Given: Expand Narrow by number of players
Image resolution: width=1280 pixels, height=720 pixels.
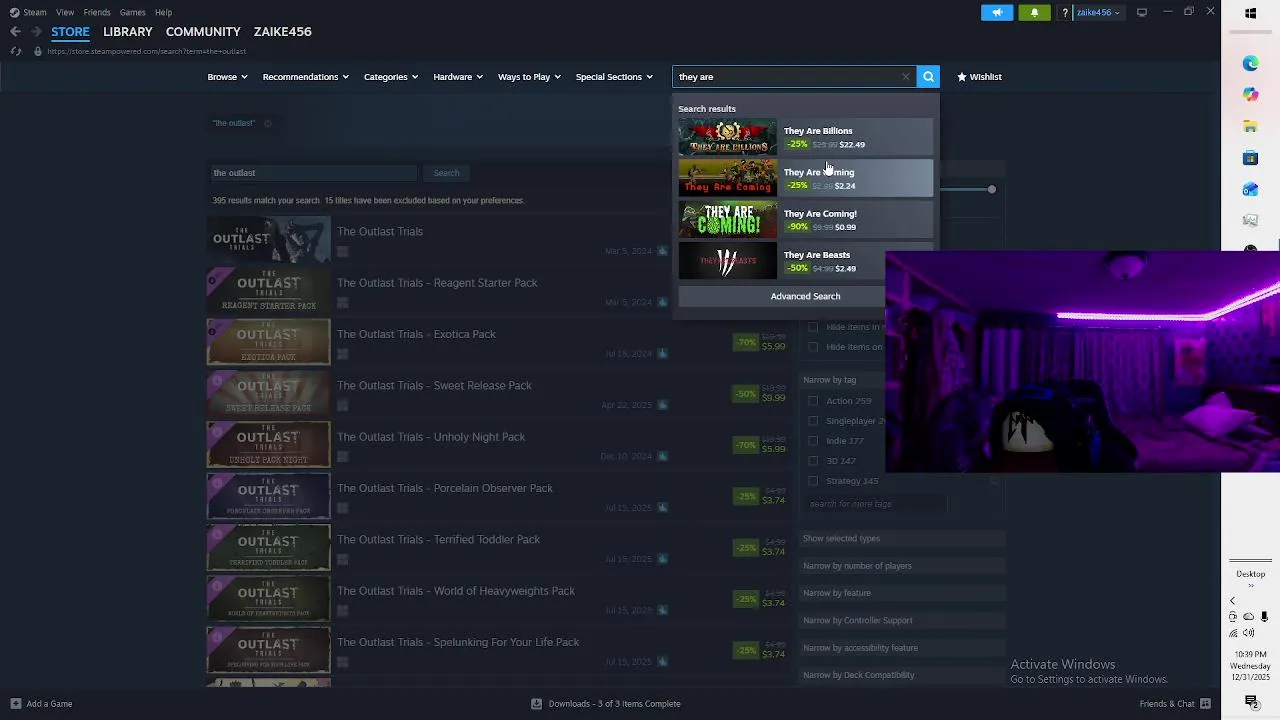Looking at the screenshot, I should click(x=903, y=566).
